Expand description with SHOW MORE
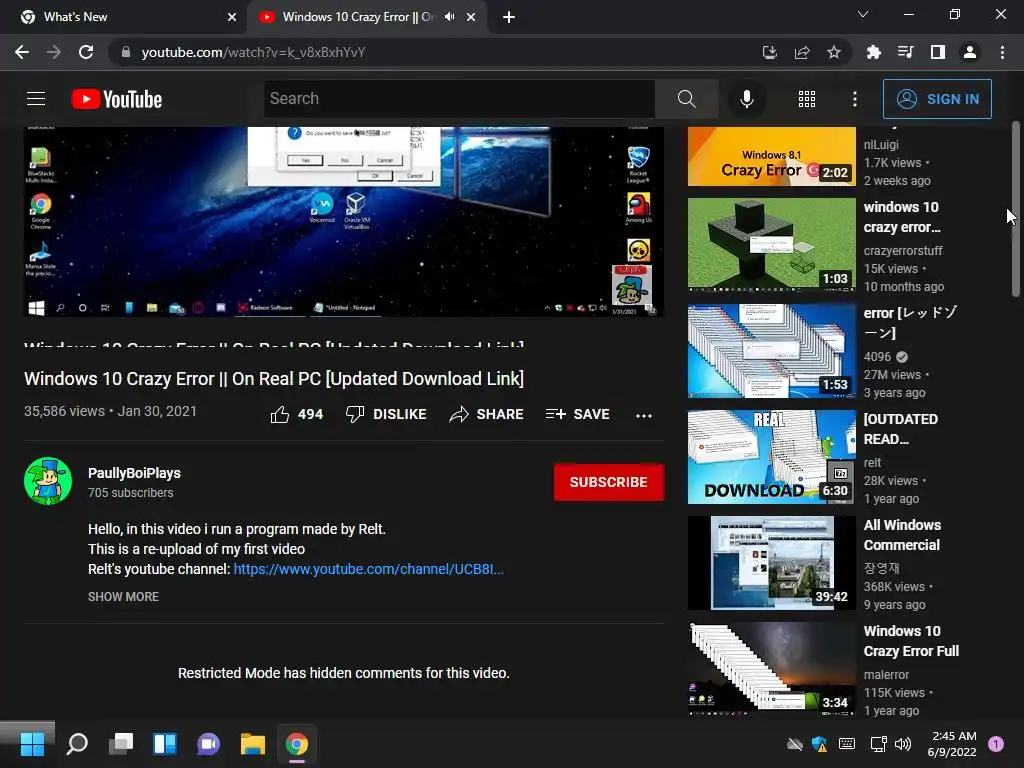 tap(123, 596)
